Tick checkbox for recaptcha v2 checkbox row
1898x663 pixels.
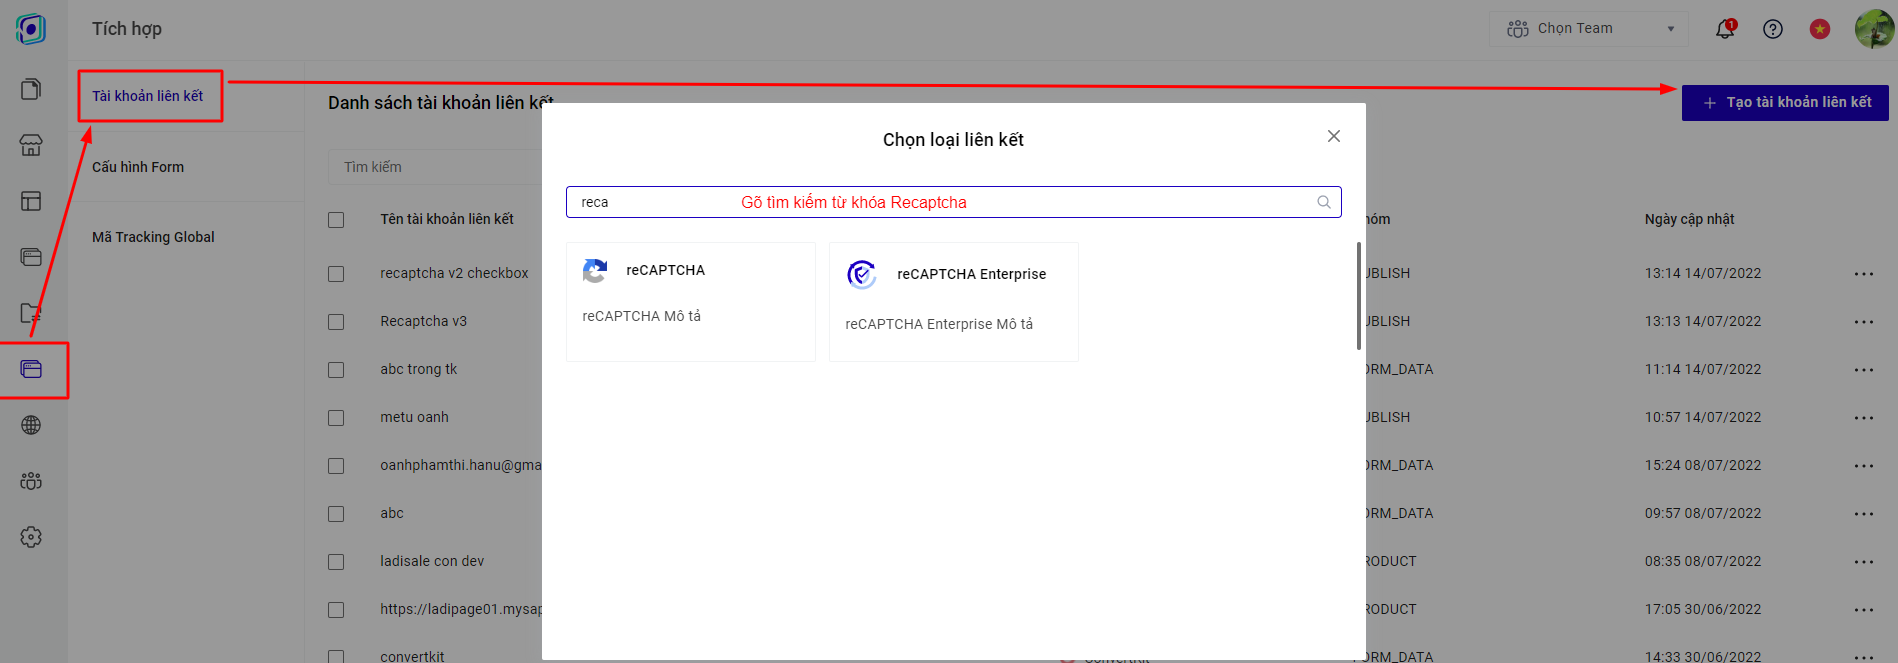336,274
